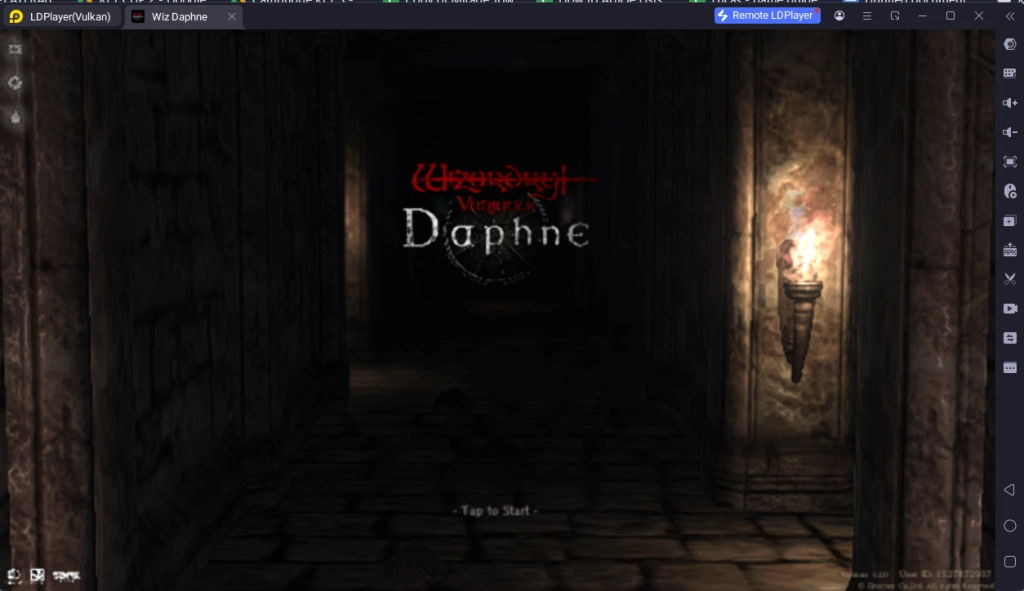Screen dimensions: 1024x591
Task: Tap the Android back triangle button
Action: coord(1010,490)
